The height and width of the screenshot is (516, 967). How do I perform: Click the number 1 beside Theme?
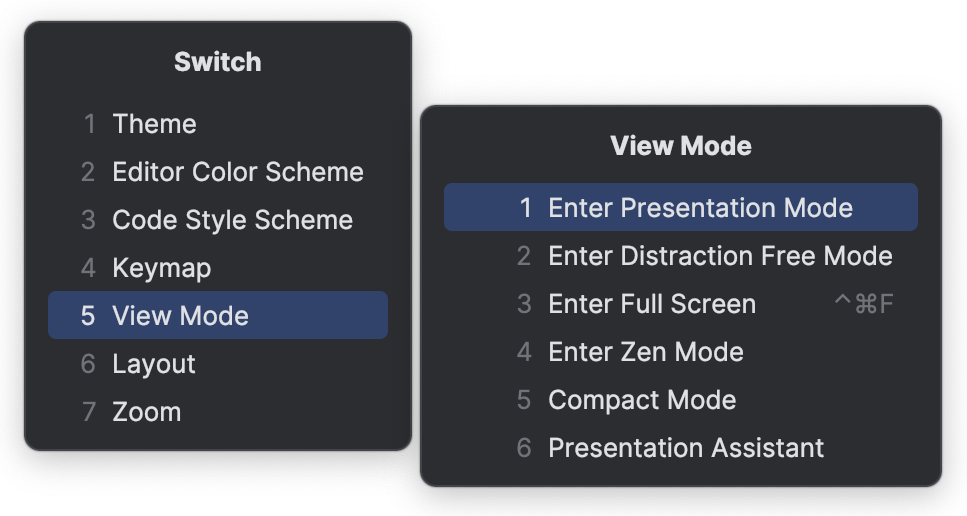click(89, 124)
